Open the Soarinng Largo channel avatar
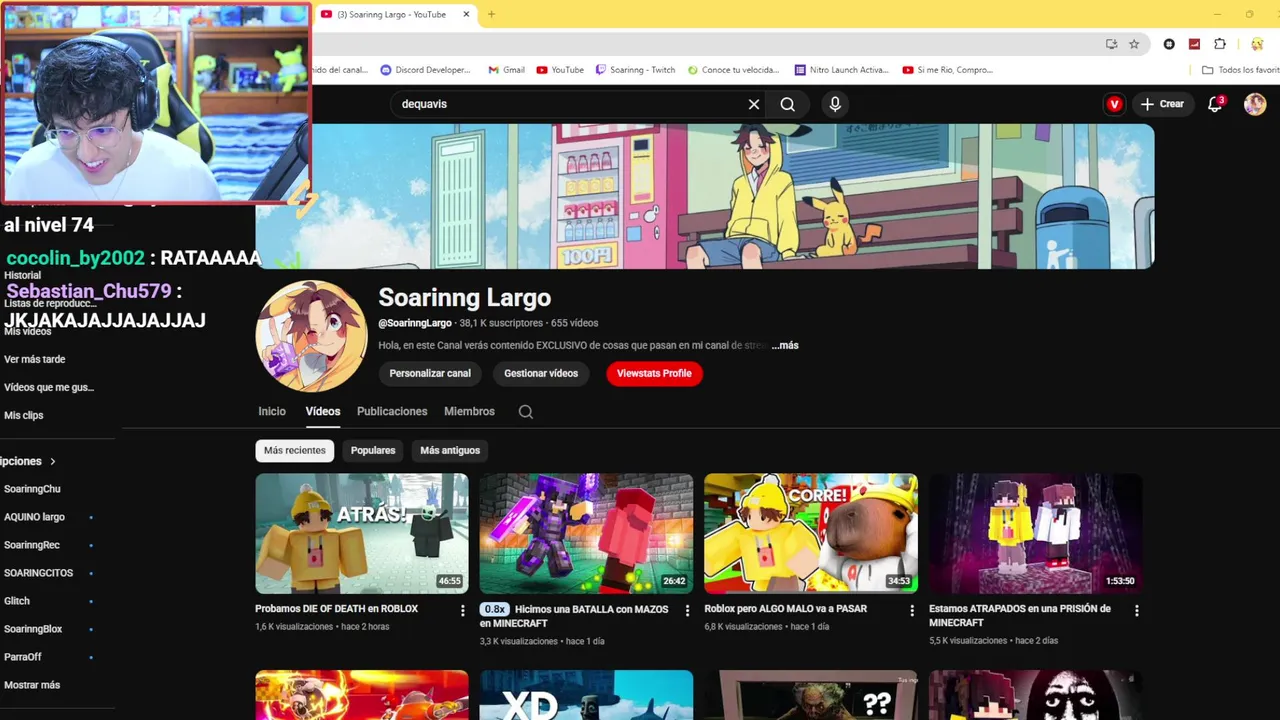1280x720 pixels. [311, 336]
